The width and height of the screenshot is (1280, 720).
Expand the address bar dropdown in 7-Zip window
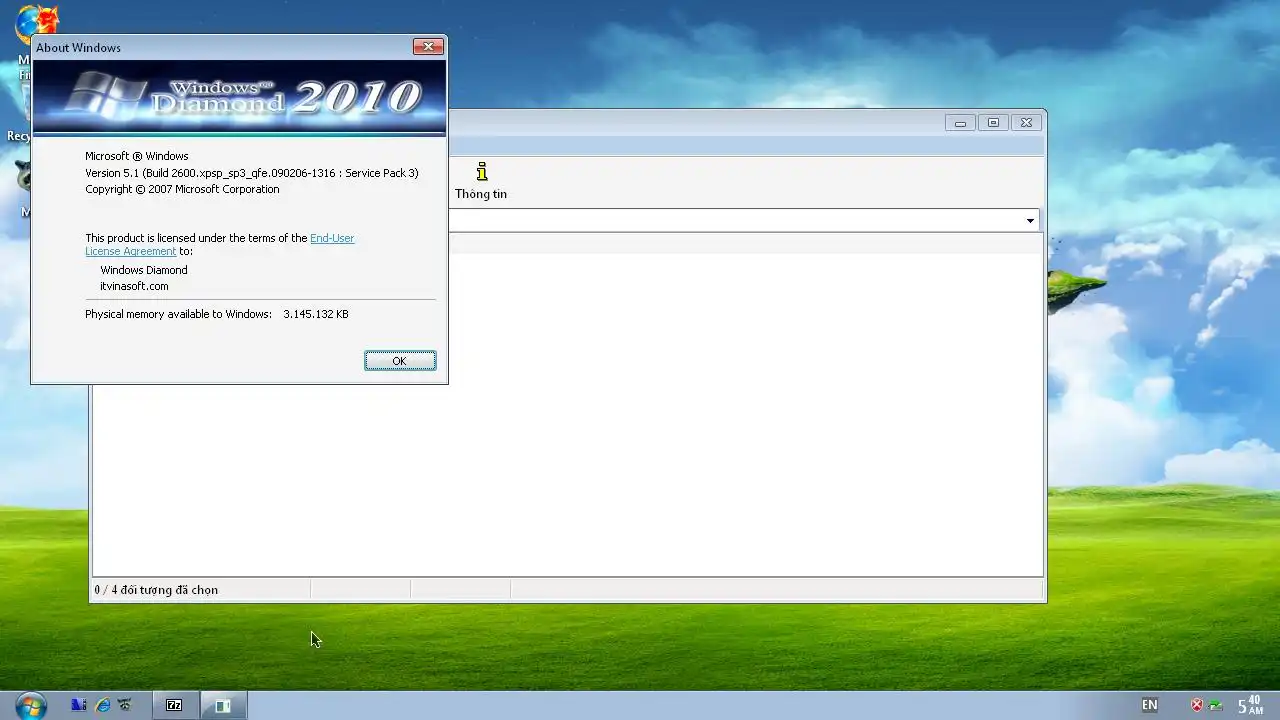coord(1030,220)
